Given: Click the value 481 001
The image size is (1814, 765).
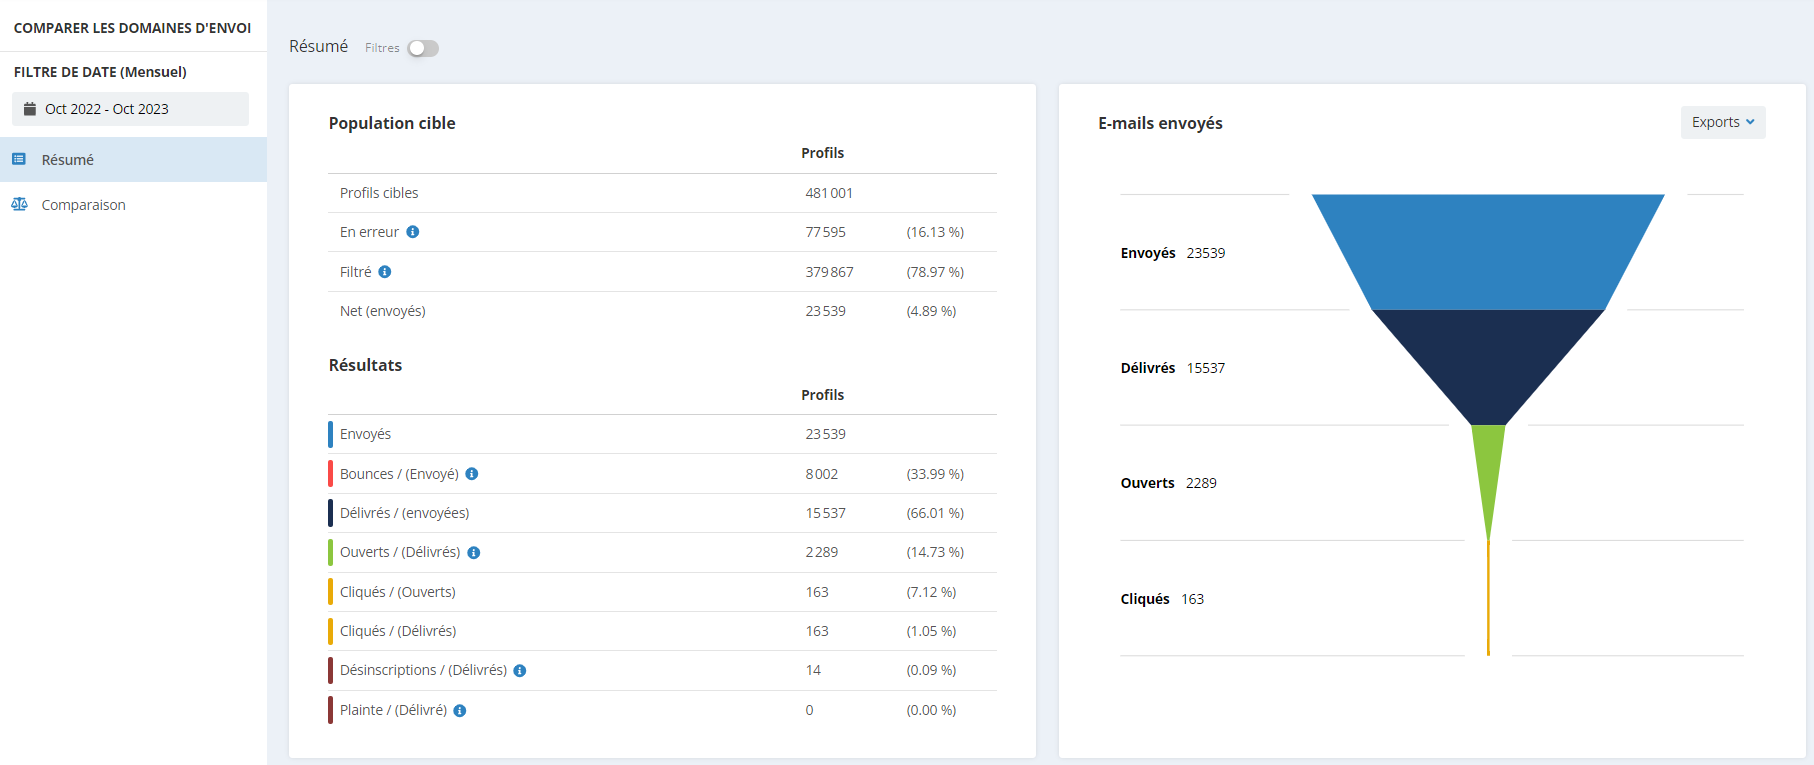Looking at the screenshot, I should tap(829, 193).
